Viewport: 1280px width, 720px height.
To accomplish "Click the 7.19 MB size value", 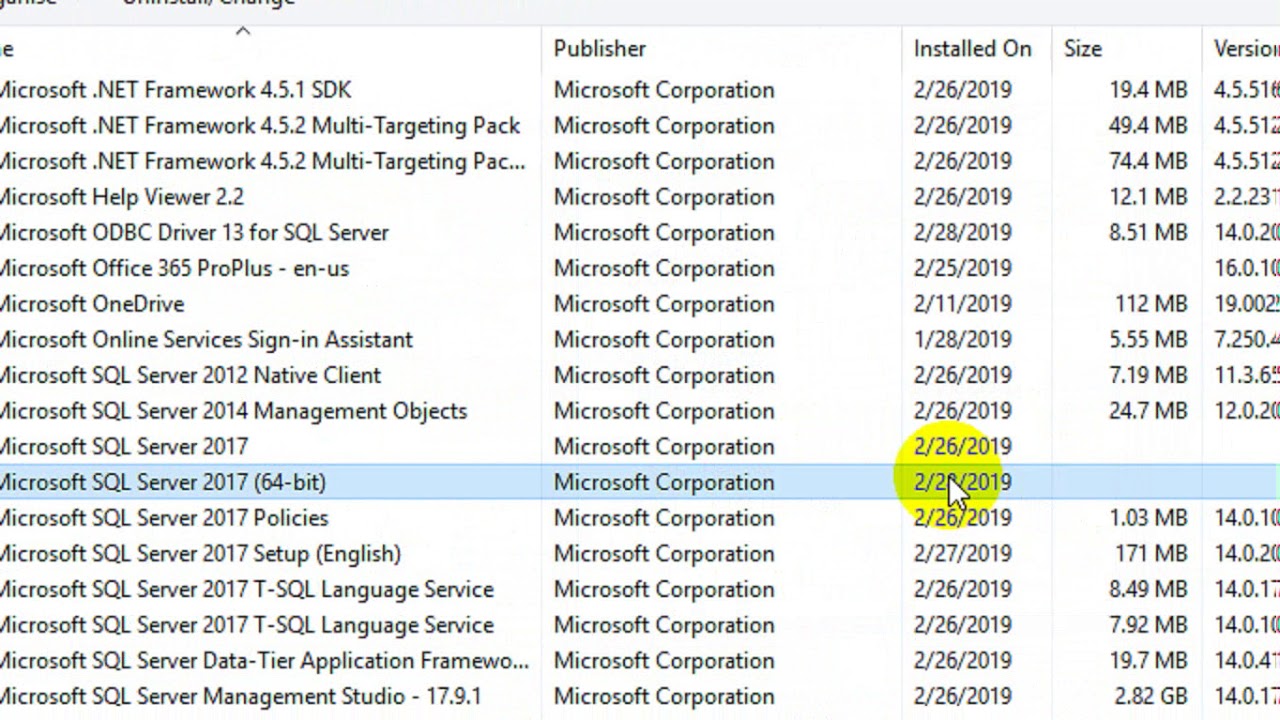I will (x=1148, y=375).
